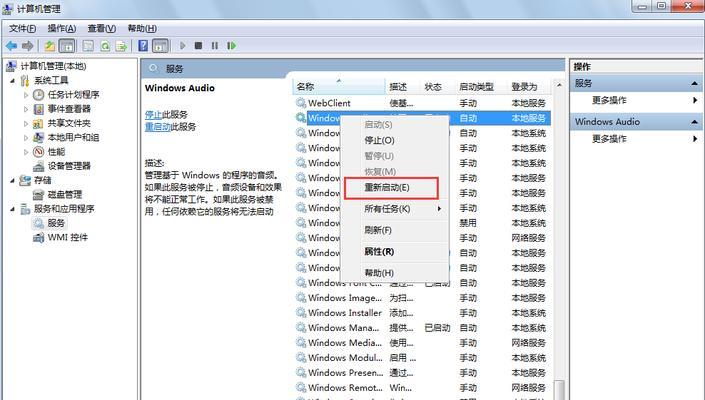
Task: Click the 重启动 this service link
Action: point(157,127)
